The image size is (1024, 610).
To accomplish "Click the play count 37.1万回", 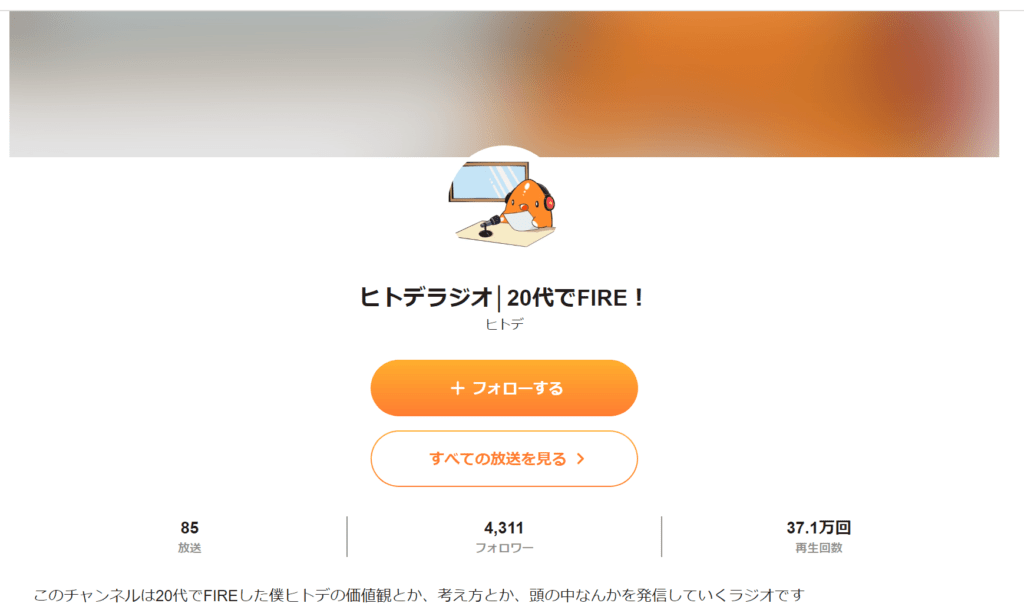I will click(818, 527).
